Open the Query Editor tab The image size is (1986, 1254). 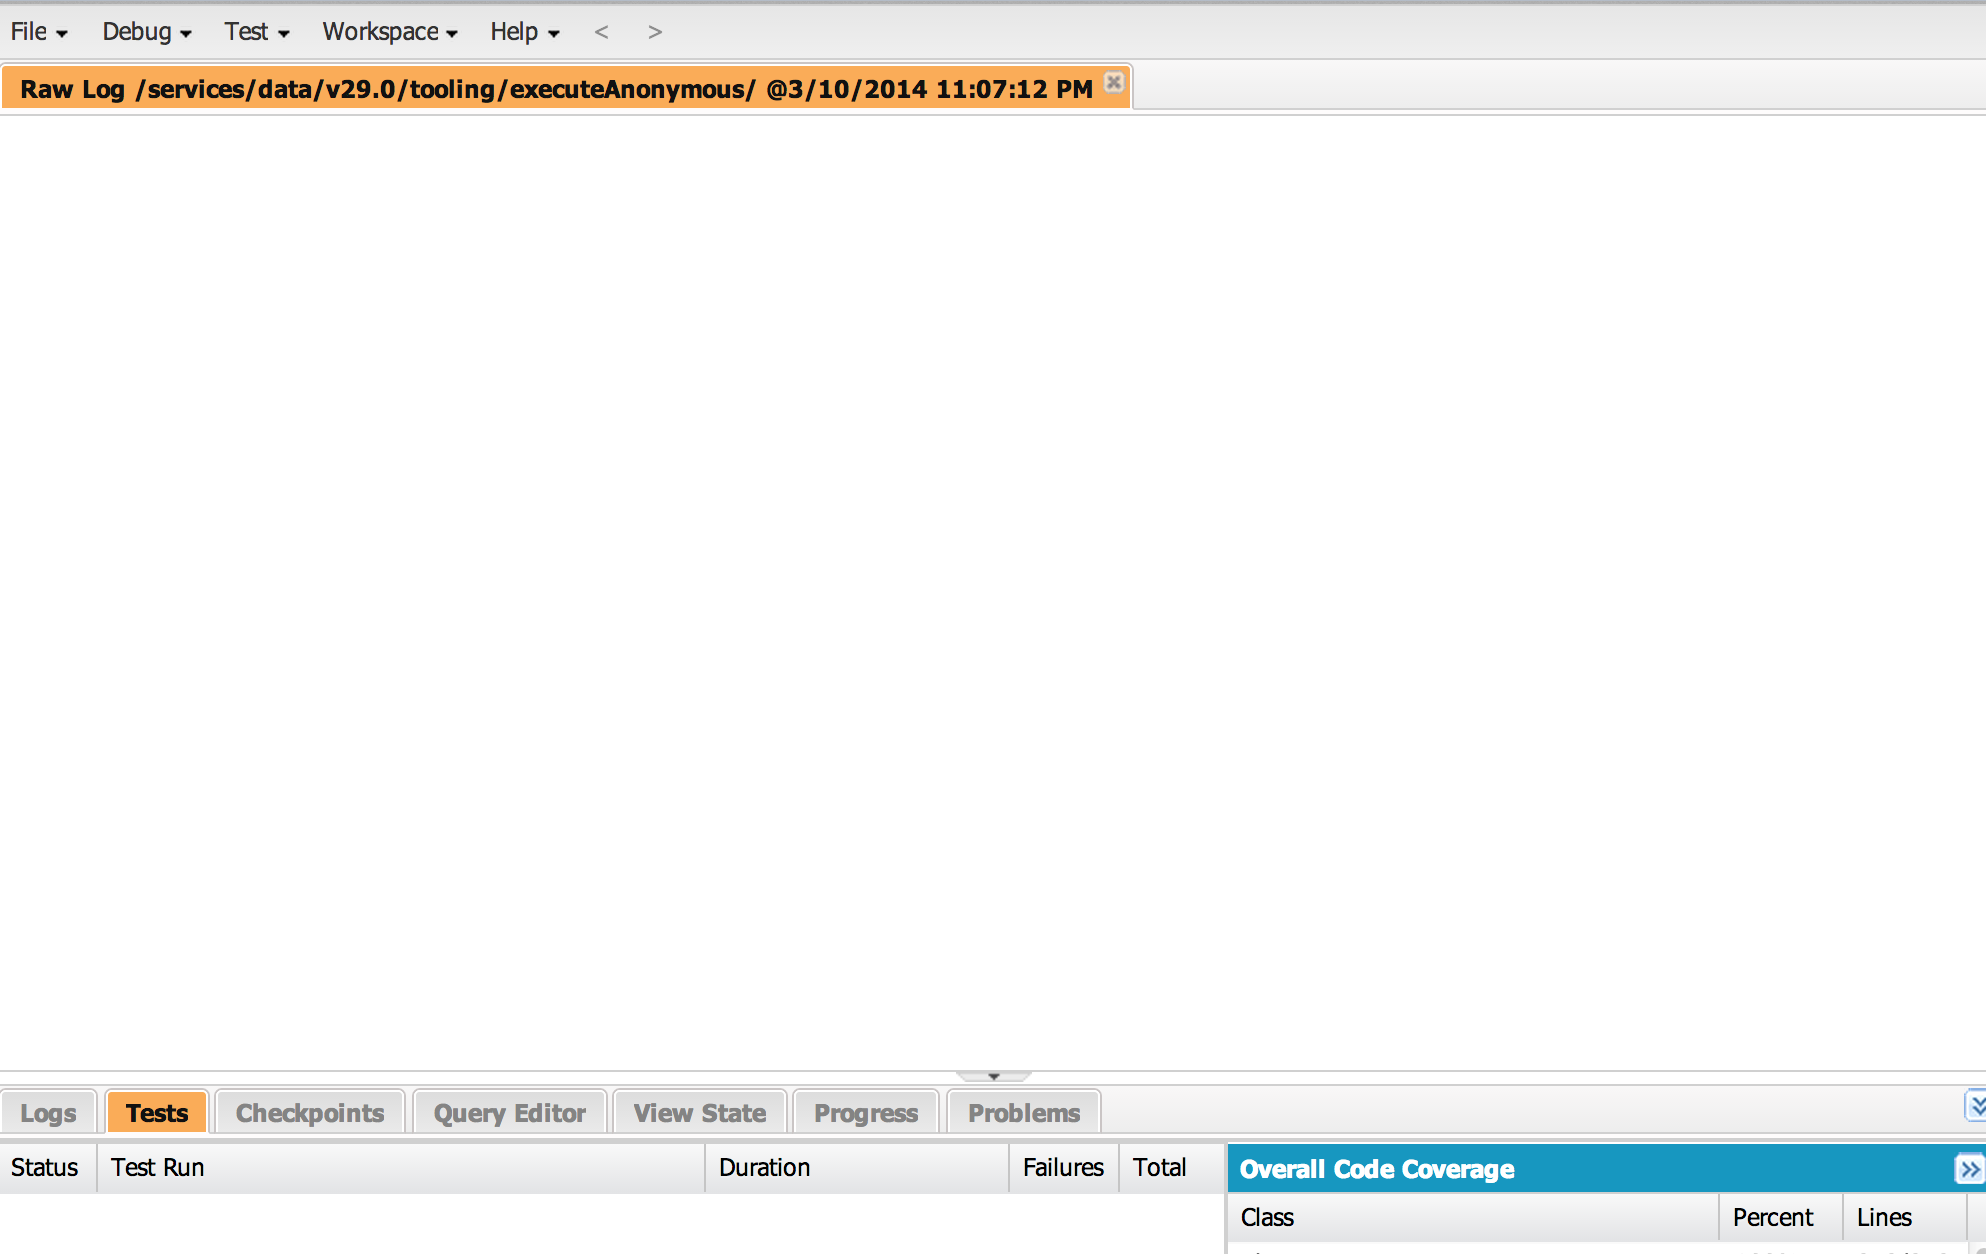pos(508,1112)
